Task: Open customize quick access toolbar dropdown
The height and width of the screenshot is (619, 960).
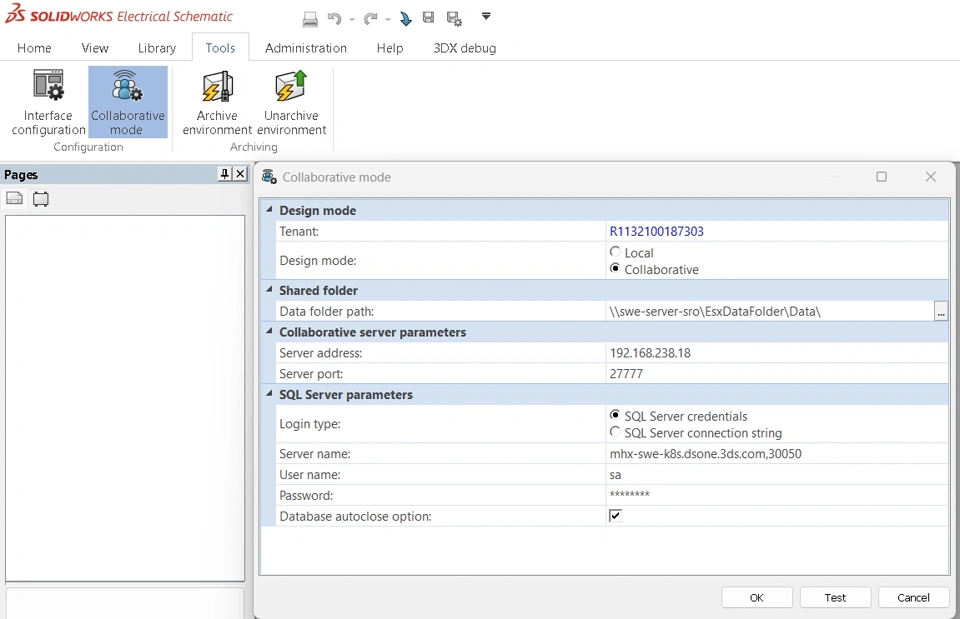Action: tap(486, 17)
